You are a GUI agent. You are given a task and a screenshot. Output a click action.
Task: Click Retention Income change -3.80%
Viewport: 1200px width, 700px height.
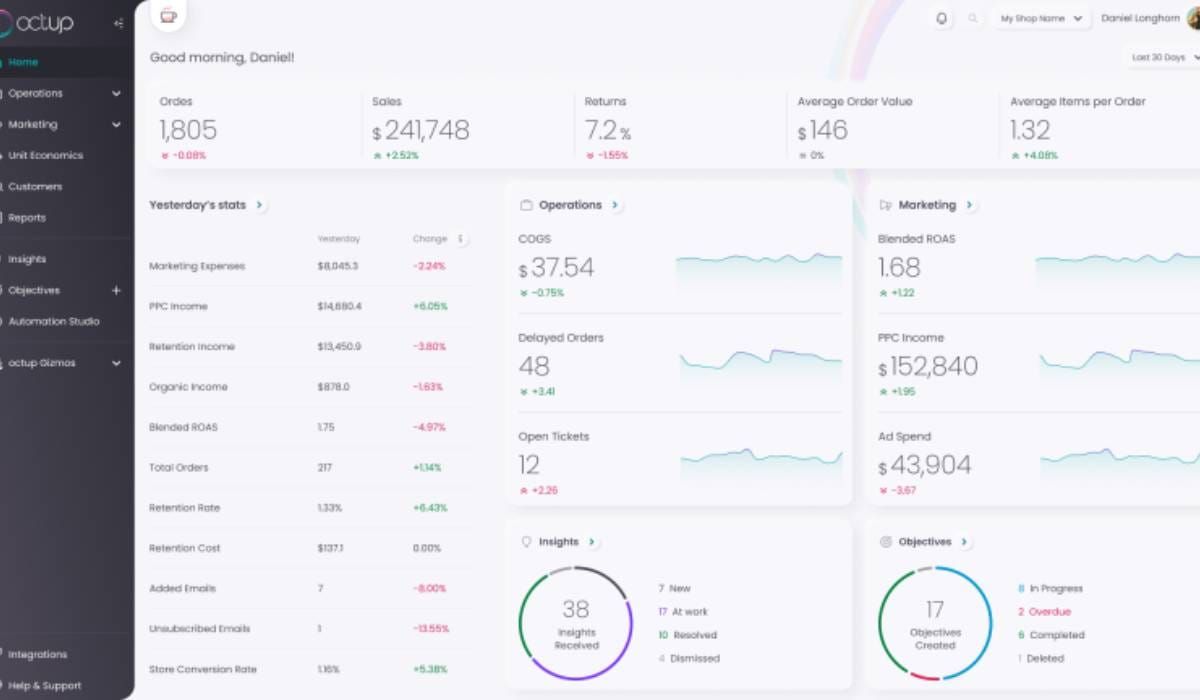coord(429,347)
